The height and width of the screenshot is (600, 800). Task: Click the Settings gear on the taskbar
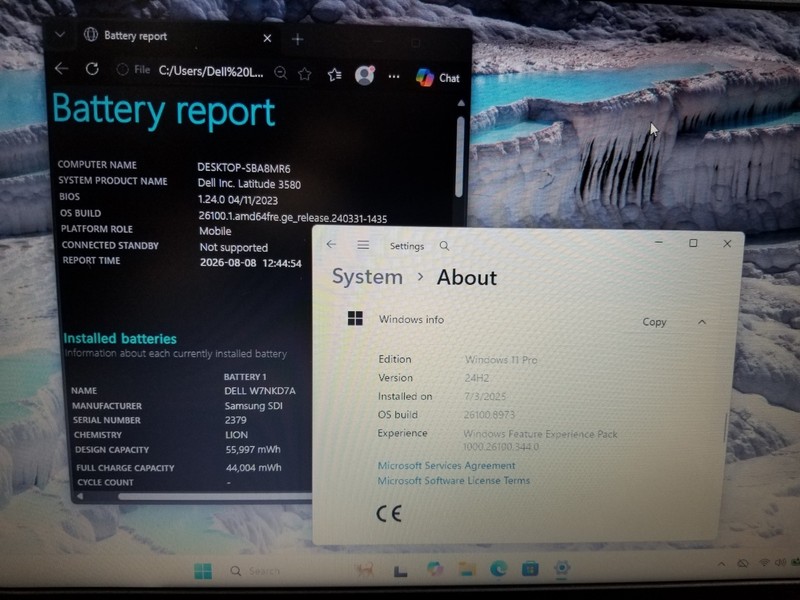562,568
